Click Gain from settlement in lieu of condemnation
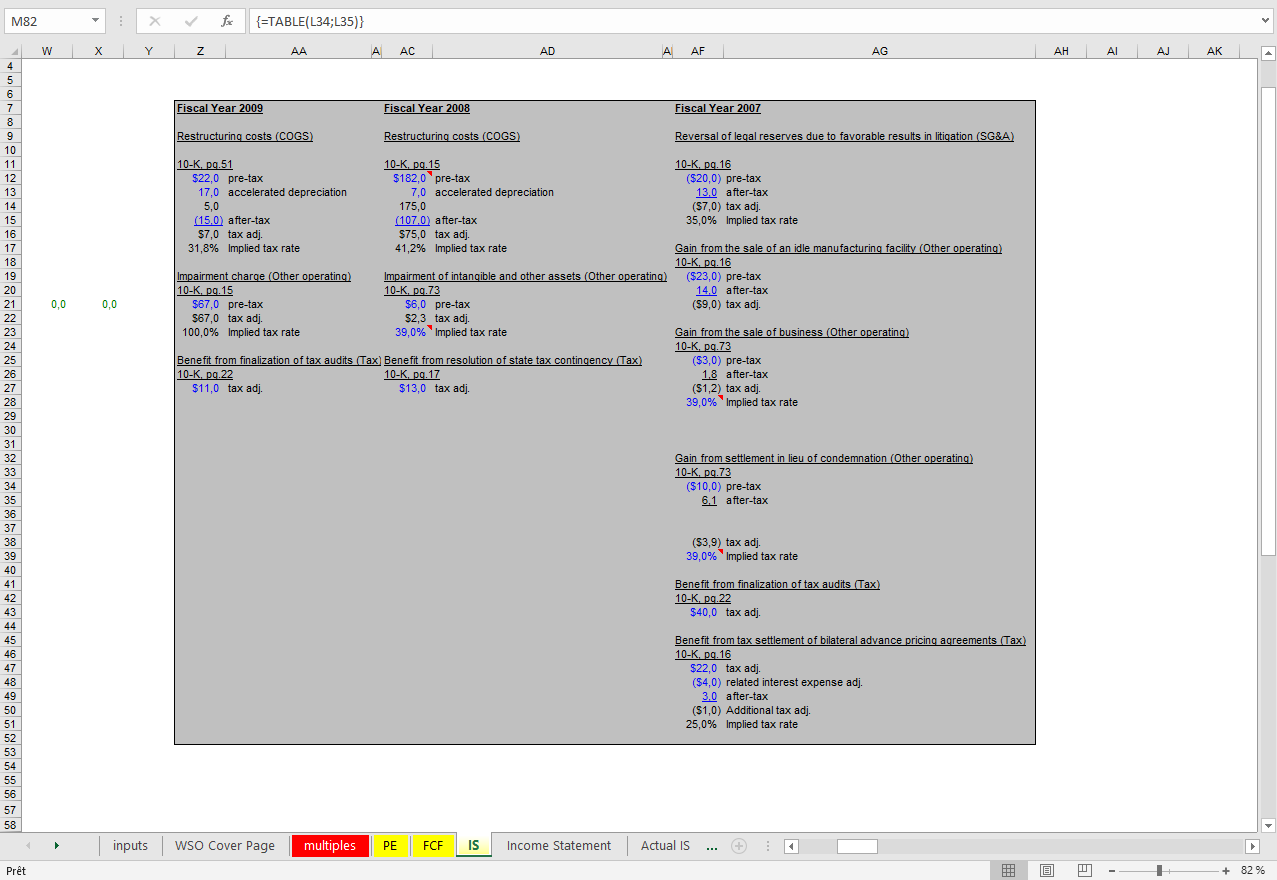The height and width of the screenshot is (880, 1277). pyautogui.click(x=824, y=458)
